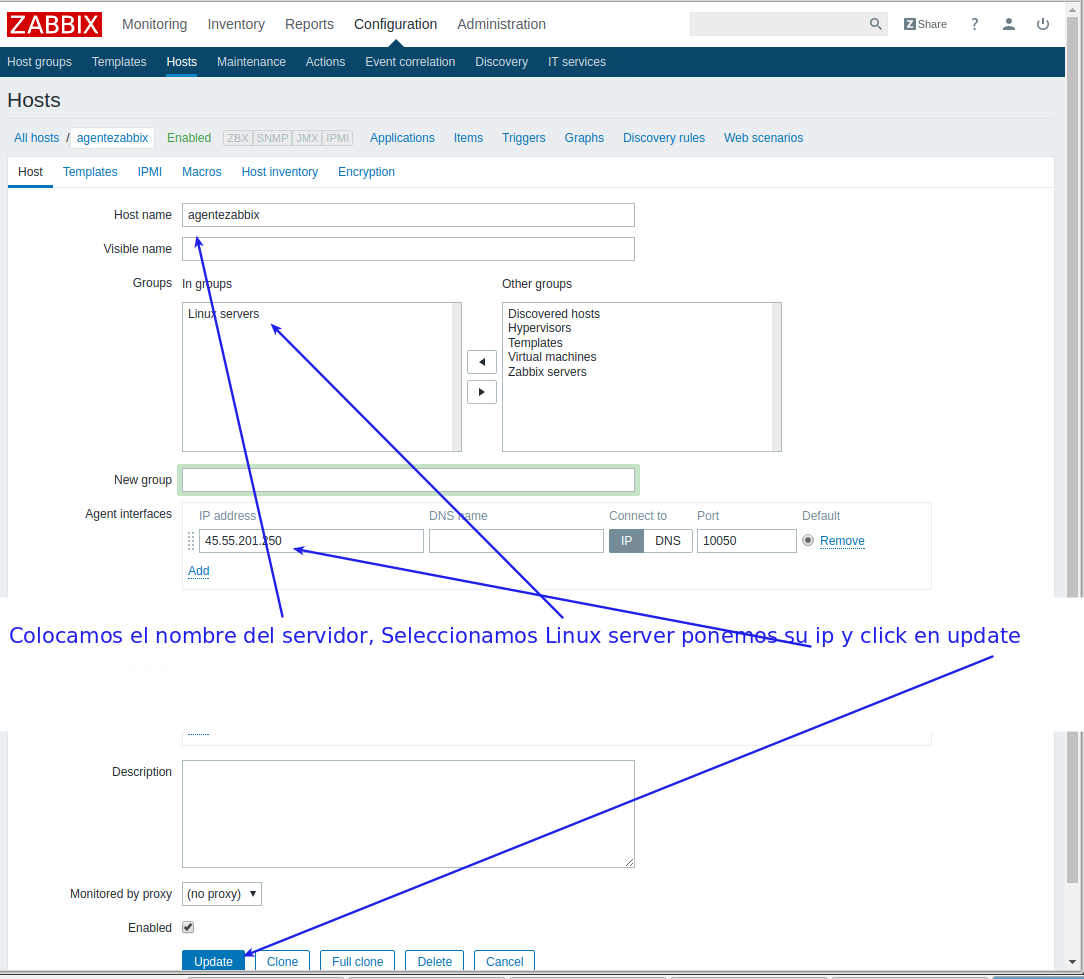This screenshot has width=1084, height=979.
Task: Move group left with arrow button
Action: tap(482, 362)
